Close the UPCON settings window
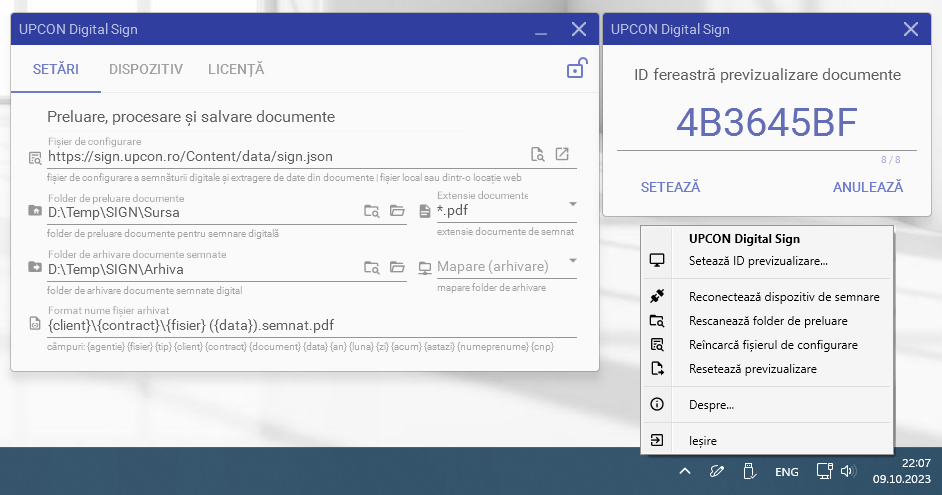This screenshot has height=495, width=942. tap(579, 29)
